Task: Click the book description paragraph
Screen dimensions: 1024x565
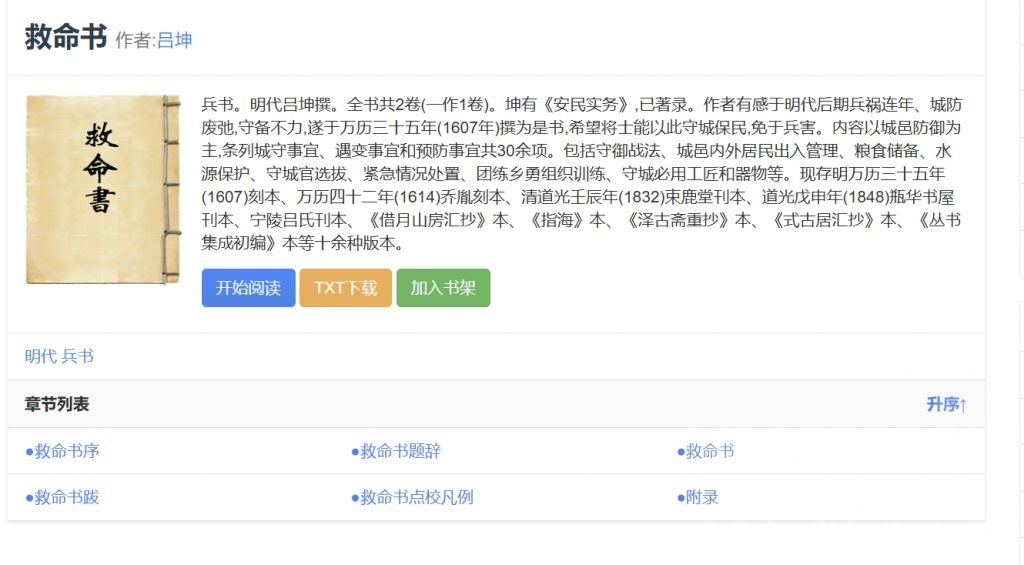Action: tap(581, 174)
